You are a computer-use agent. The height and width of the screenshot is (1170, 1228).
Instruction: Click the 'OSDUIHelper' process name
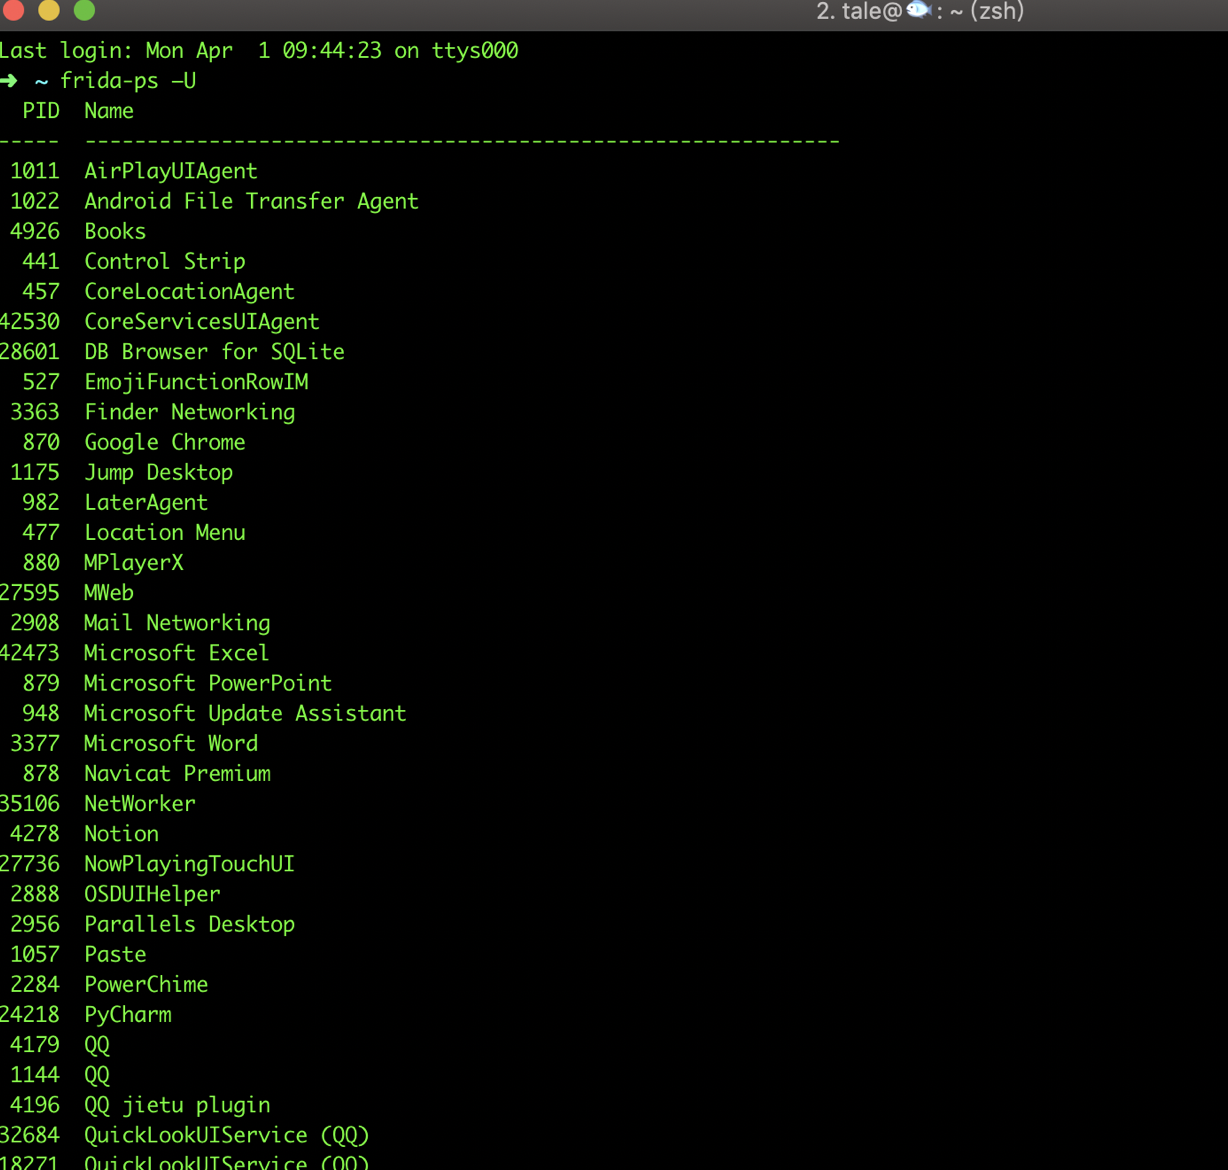153,894
